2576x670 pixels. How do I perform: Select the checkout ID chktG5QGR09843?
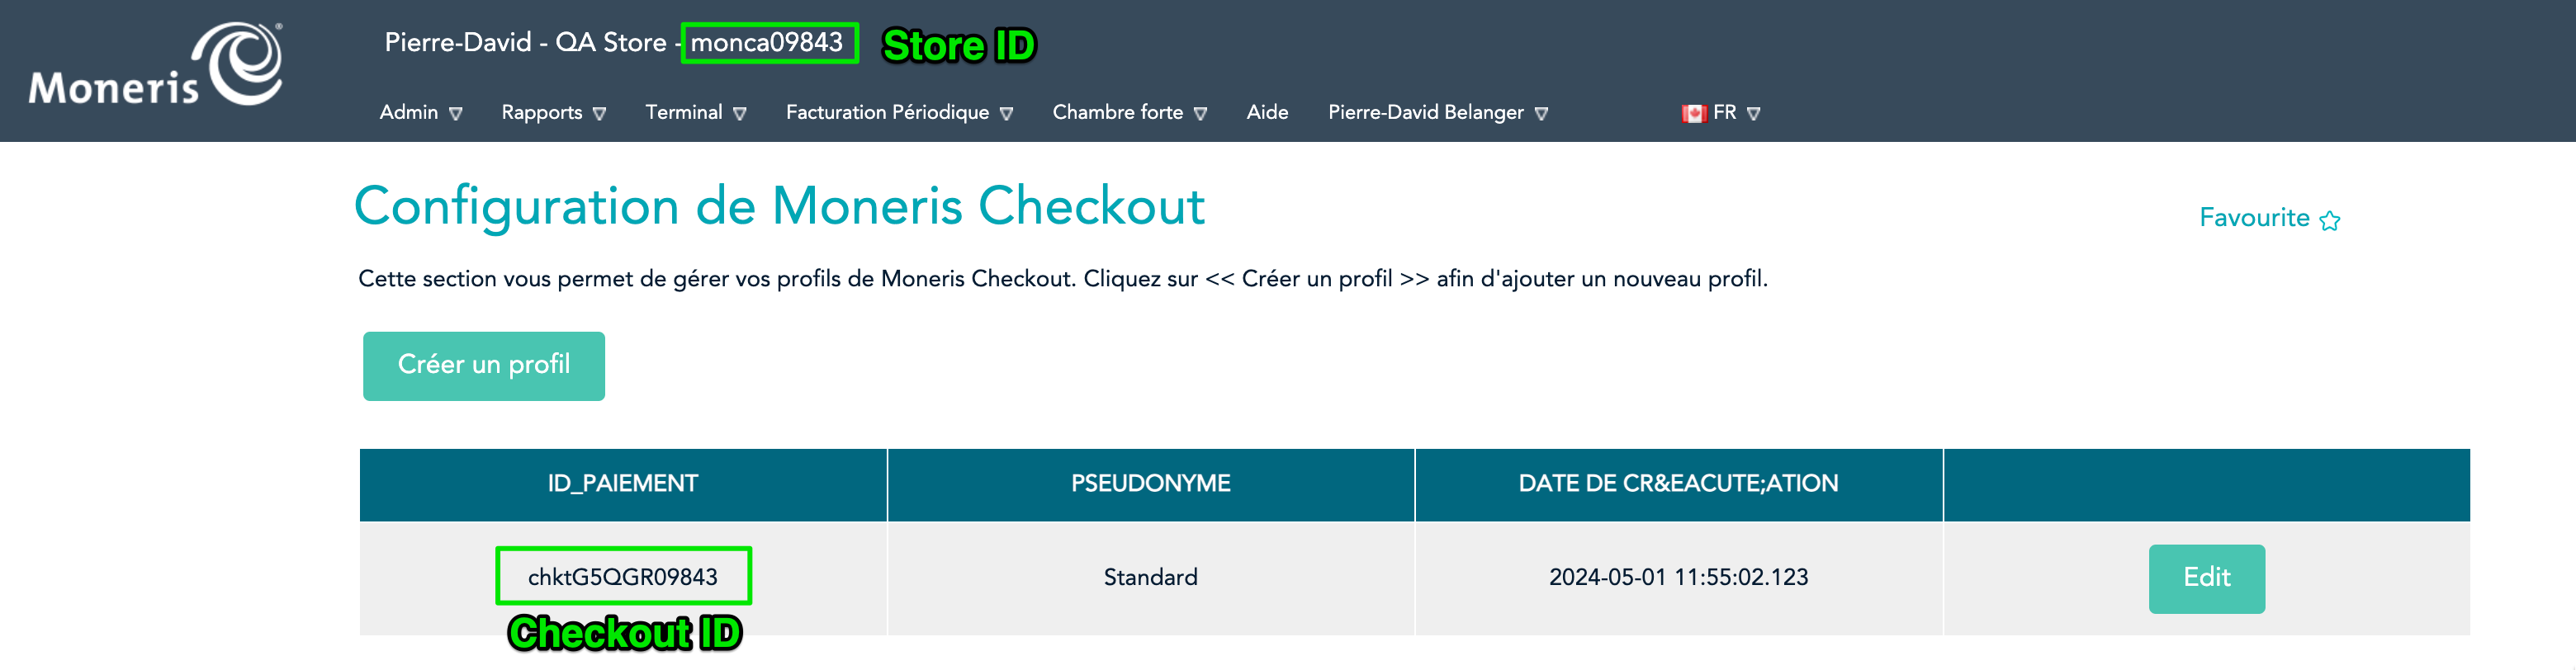click(x=623, y=577)
